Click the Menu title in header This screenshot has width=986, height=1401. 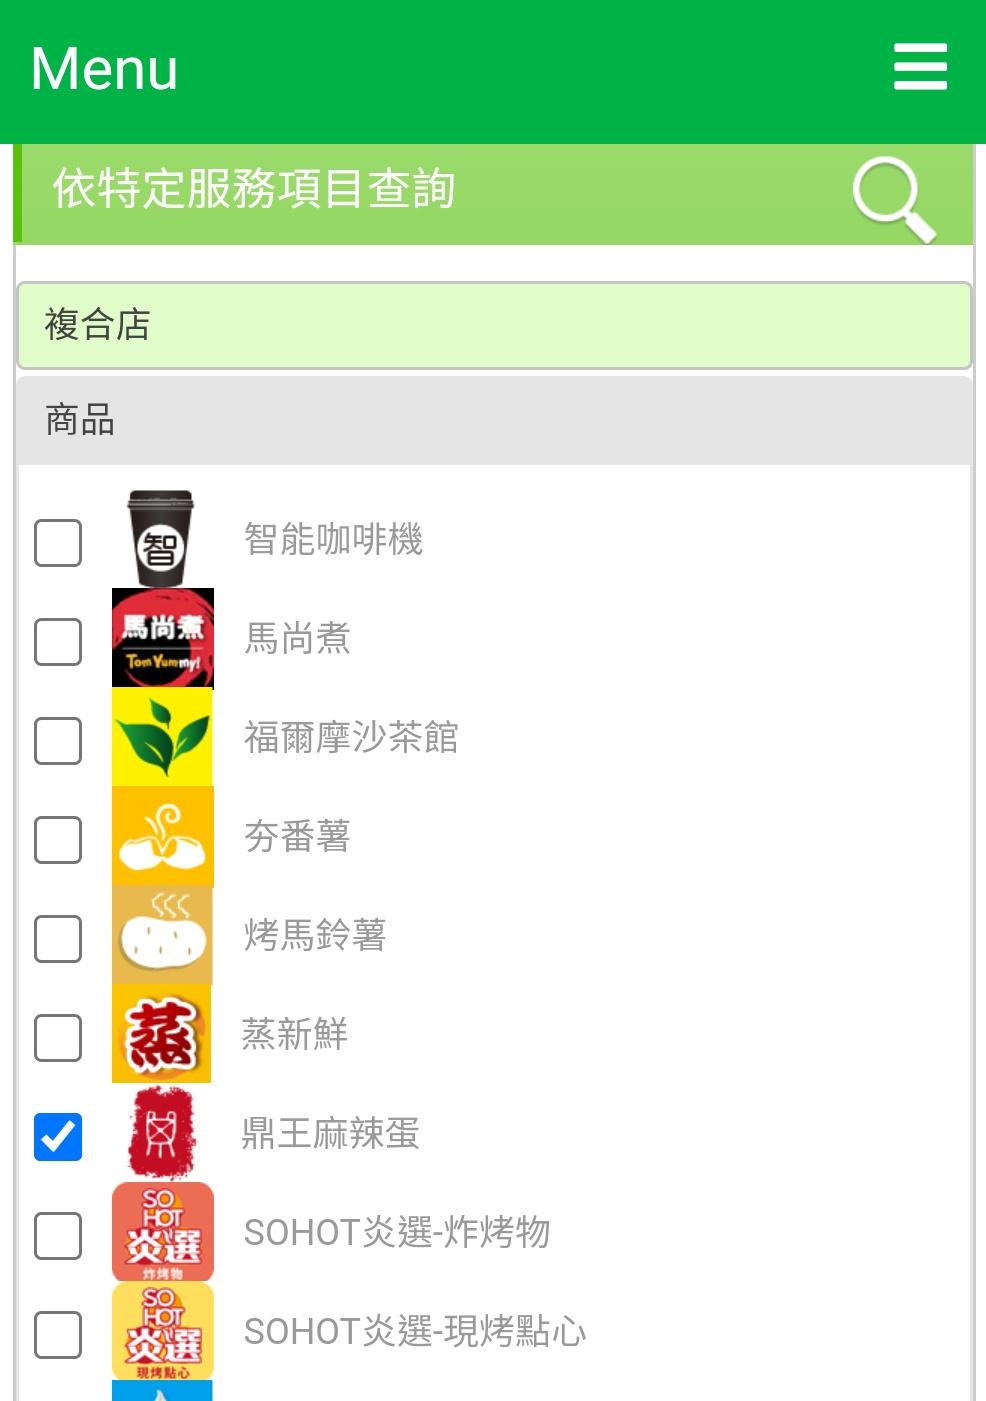coord(105,69)
